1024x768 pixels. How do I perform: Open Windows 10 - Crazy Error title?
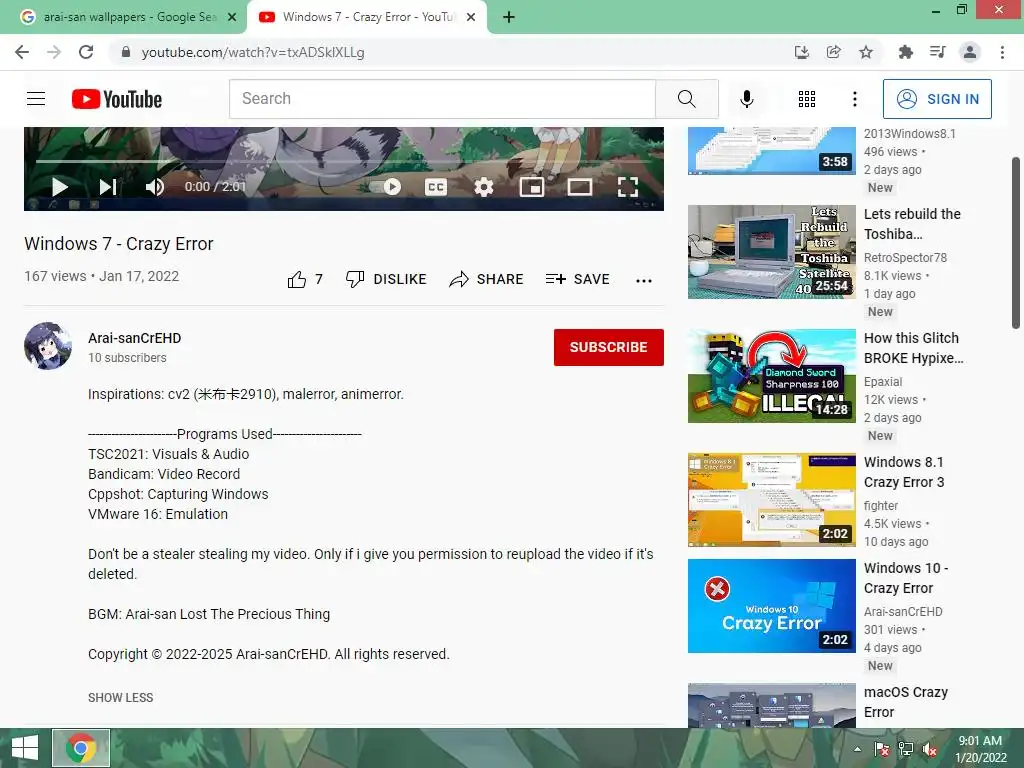906,578
